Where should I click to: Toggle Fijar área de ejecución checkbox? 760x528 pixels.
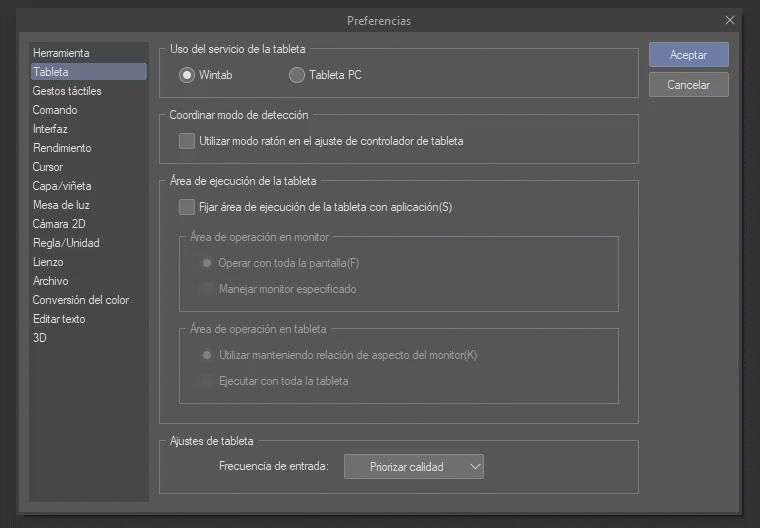click(x=187, y=207)
